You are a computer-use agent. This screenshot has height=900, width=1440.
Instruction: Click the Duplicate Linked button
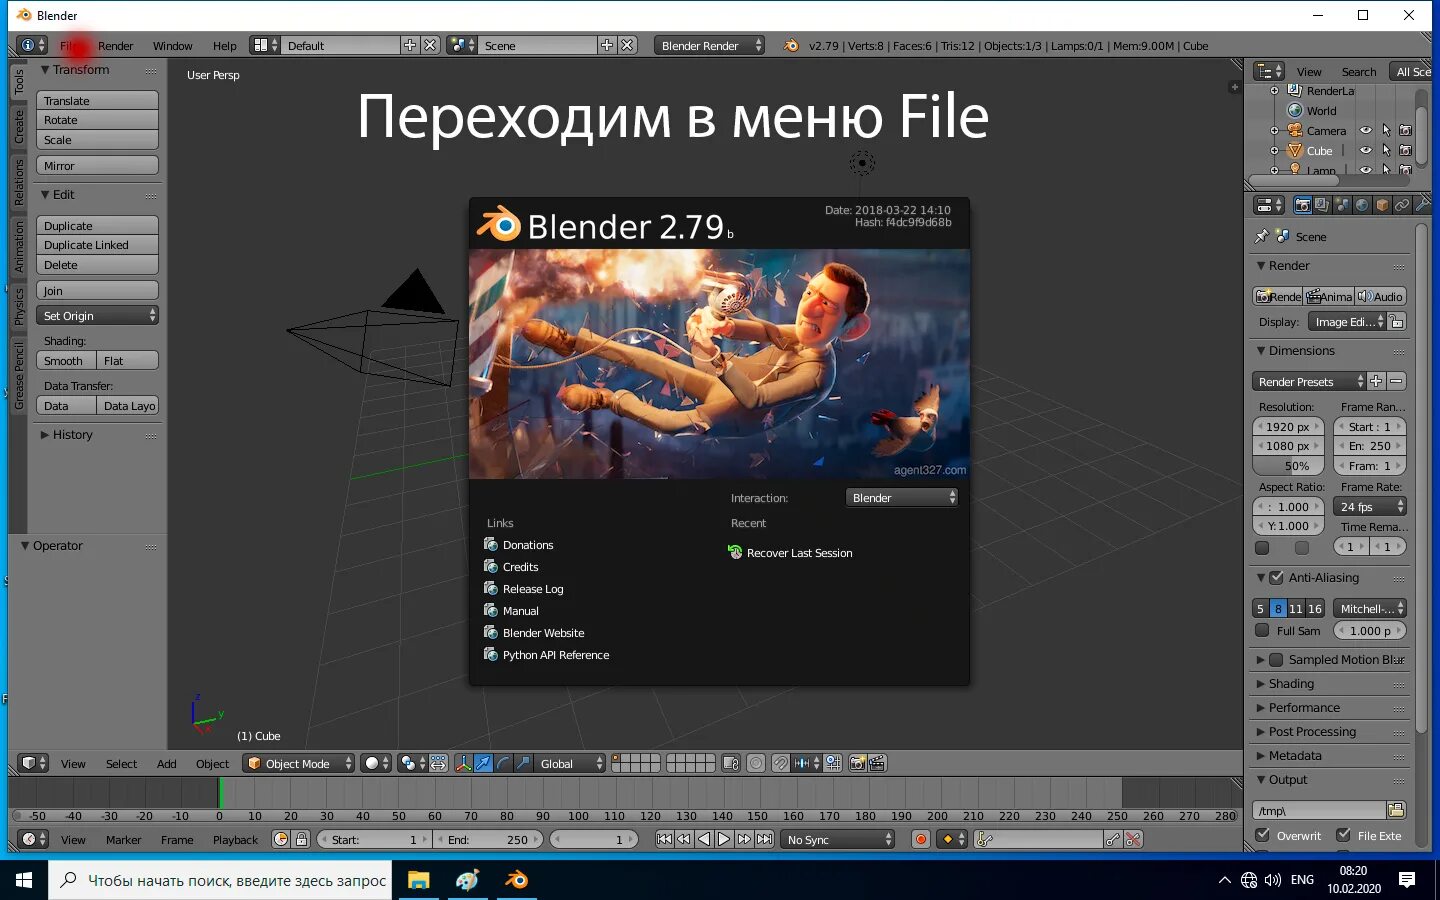[97, 245]
